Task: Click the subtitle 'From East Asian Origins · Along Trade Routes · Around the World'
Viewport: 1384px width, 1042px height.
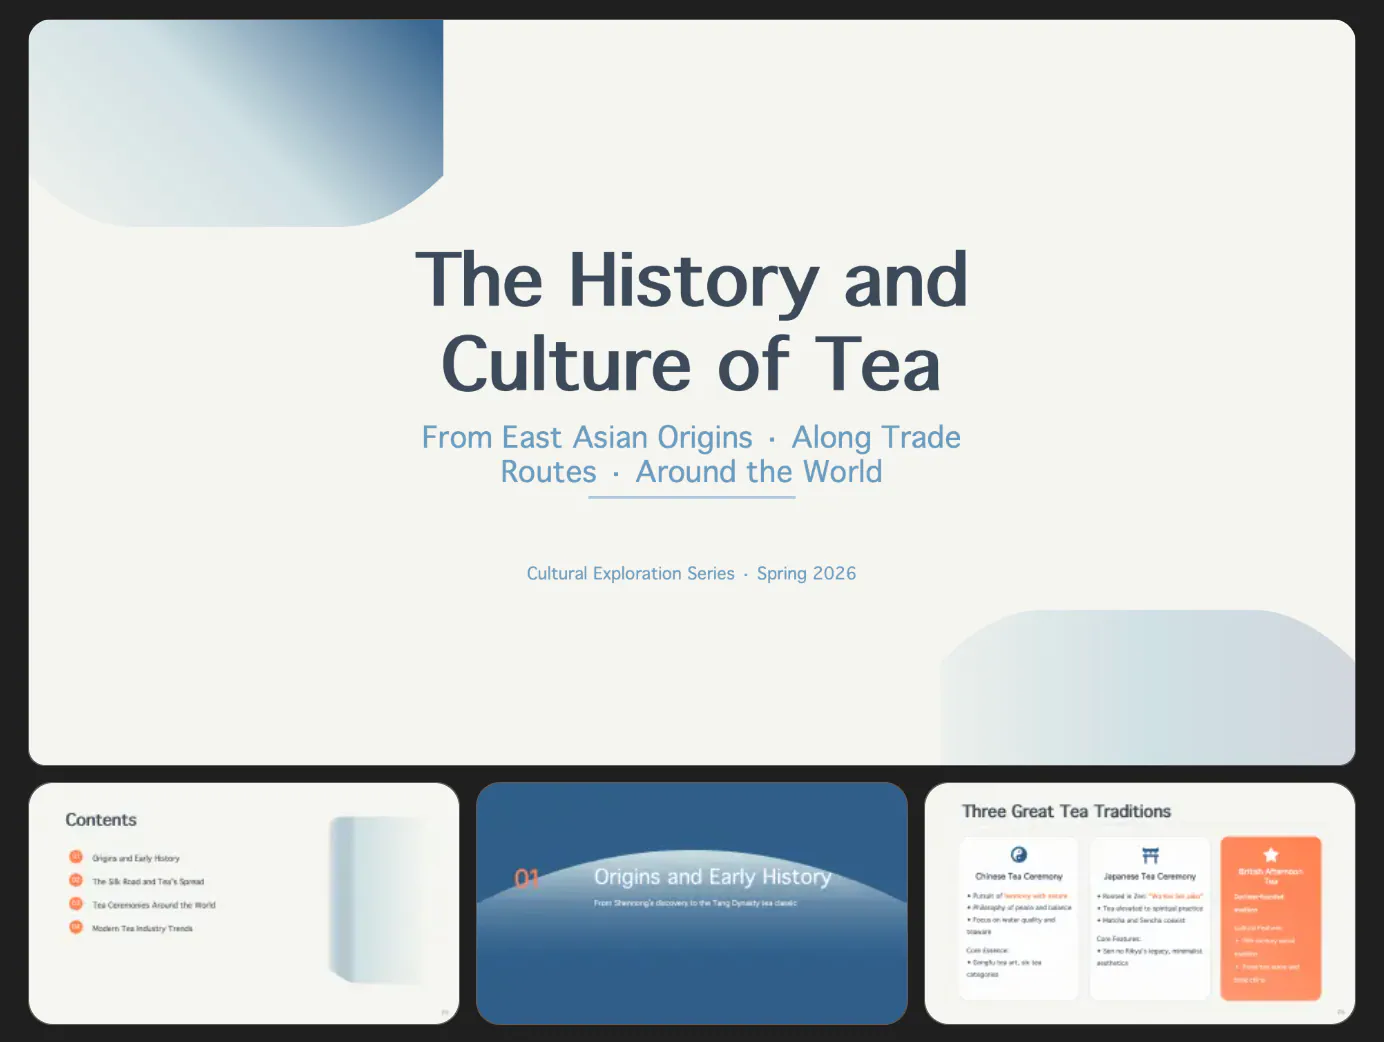Action: (x=692, y=454)
